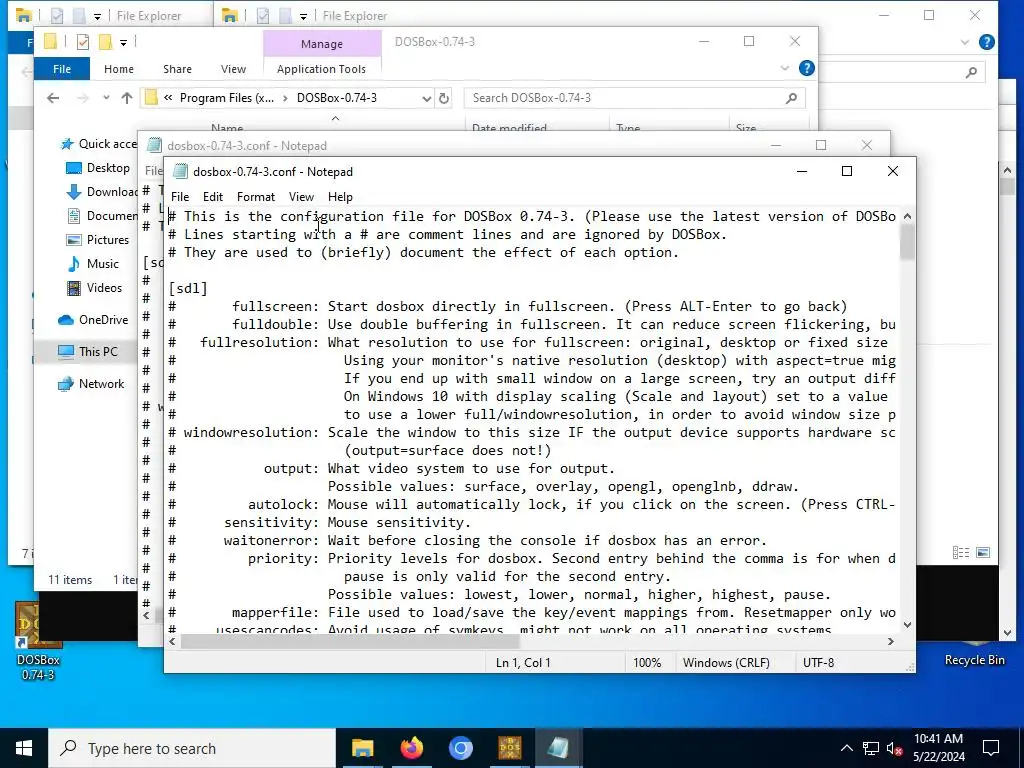Click the taskbar search box

[x=192, y=748]
